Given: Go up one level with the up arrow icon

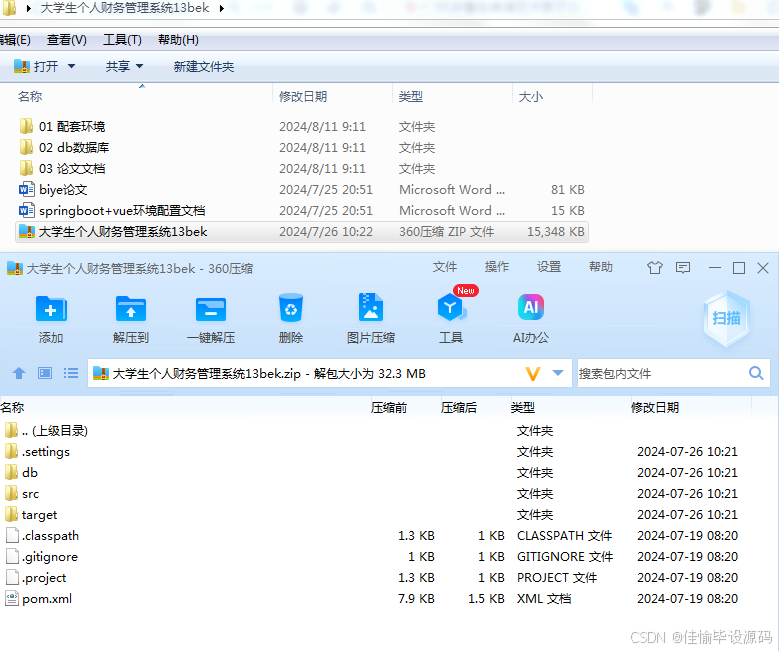Looking at the screenshot, I should pos(19,373).
